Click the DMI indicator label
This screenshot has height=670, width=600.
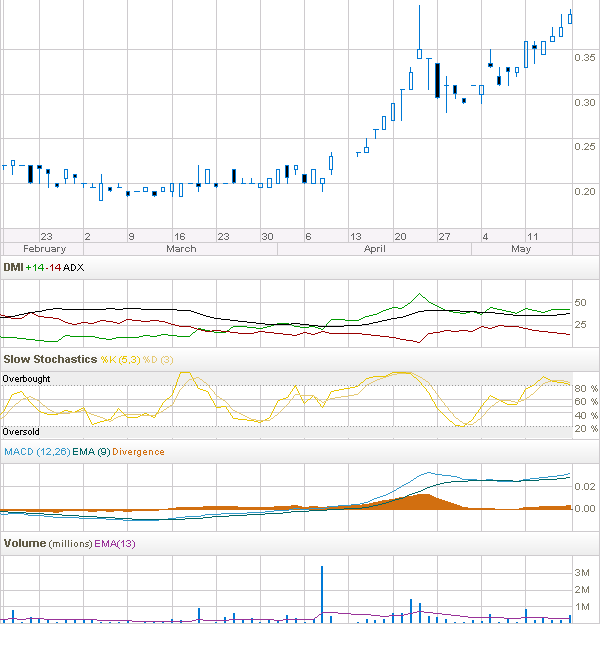pyautogui.click(x=14, y=268)
